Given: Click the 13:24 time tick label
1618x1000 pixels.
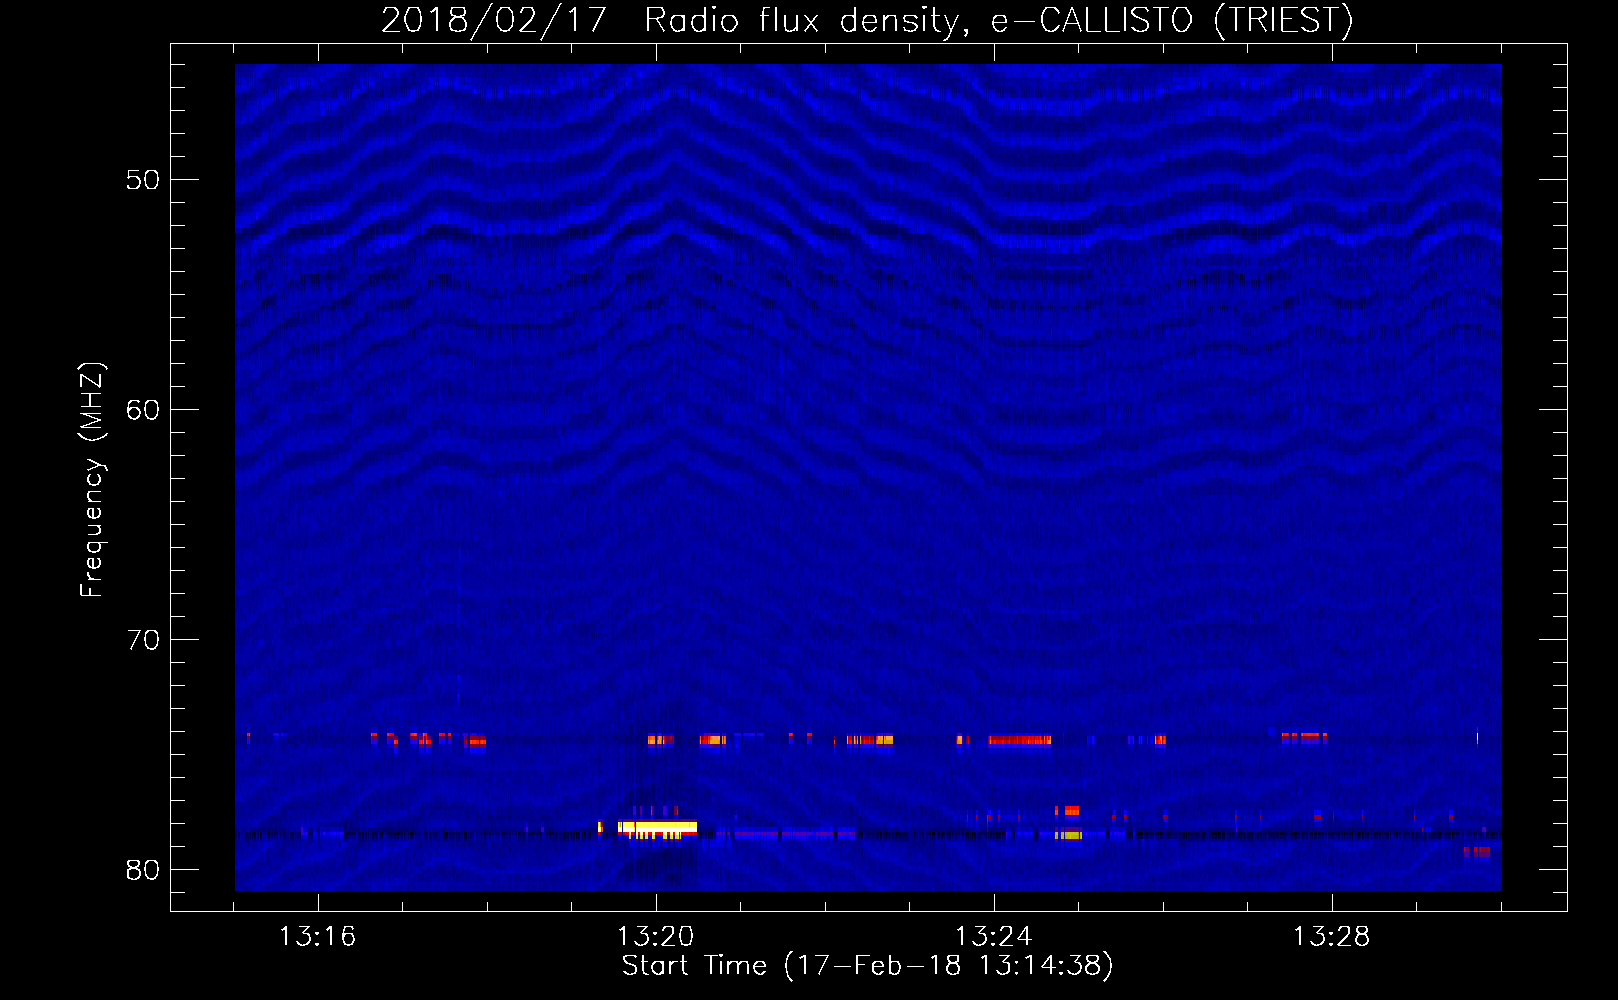Looking at the screenshot, I should pyautogui.click(x=993, y=937).
